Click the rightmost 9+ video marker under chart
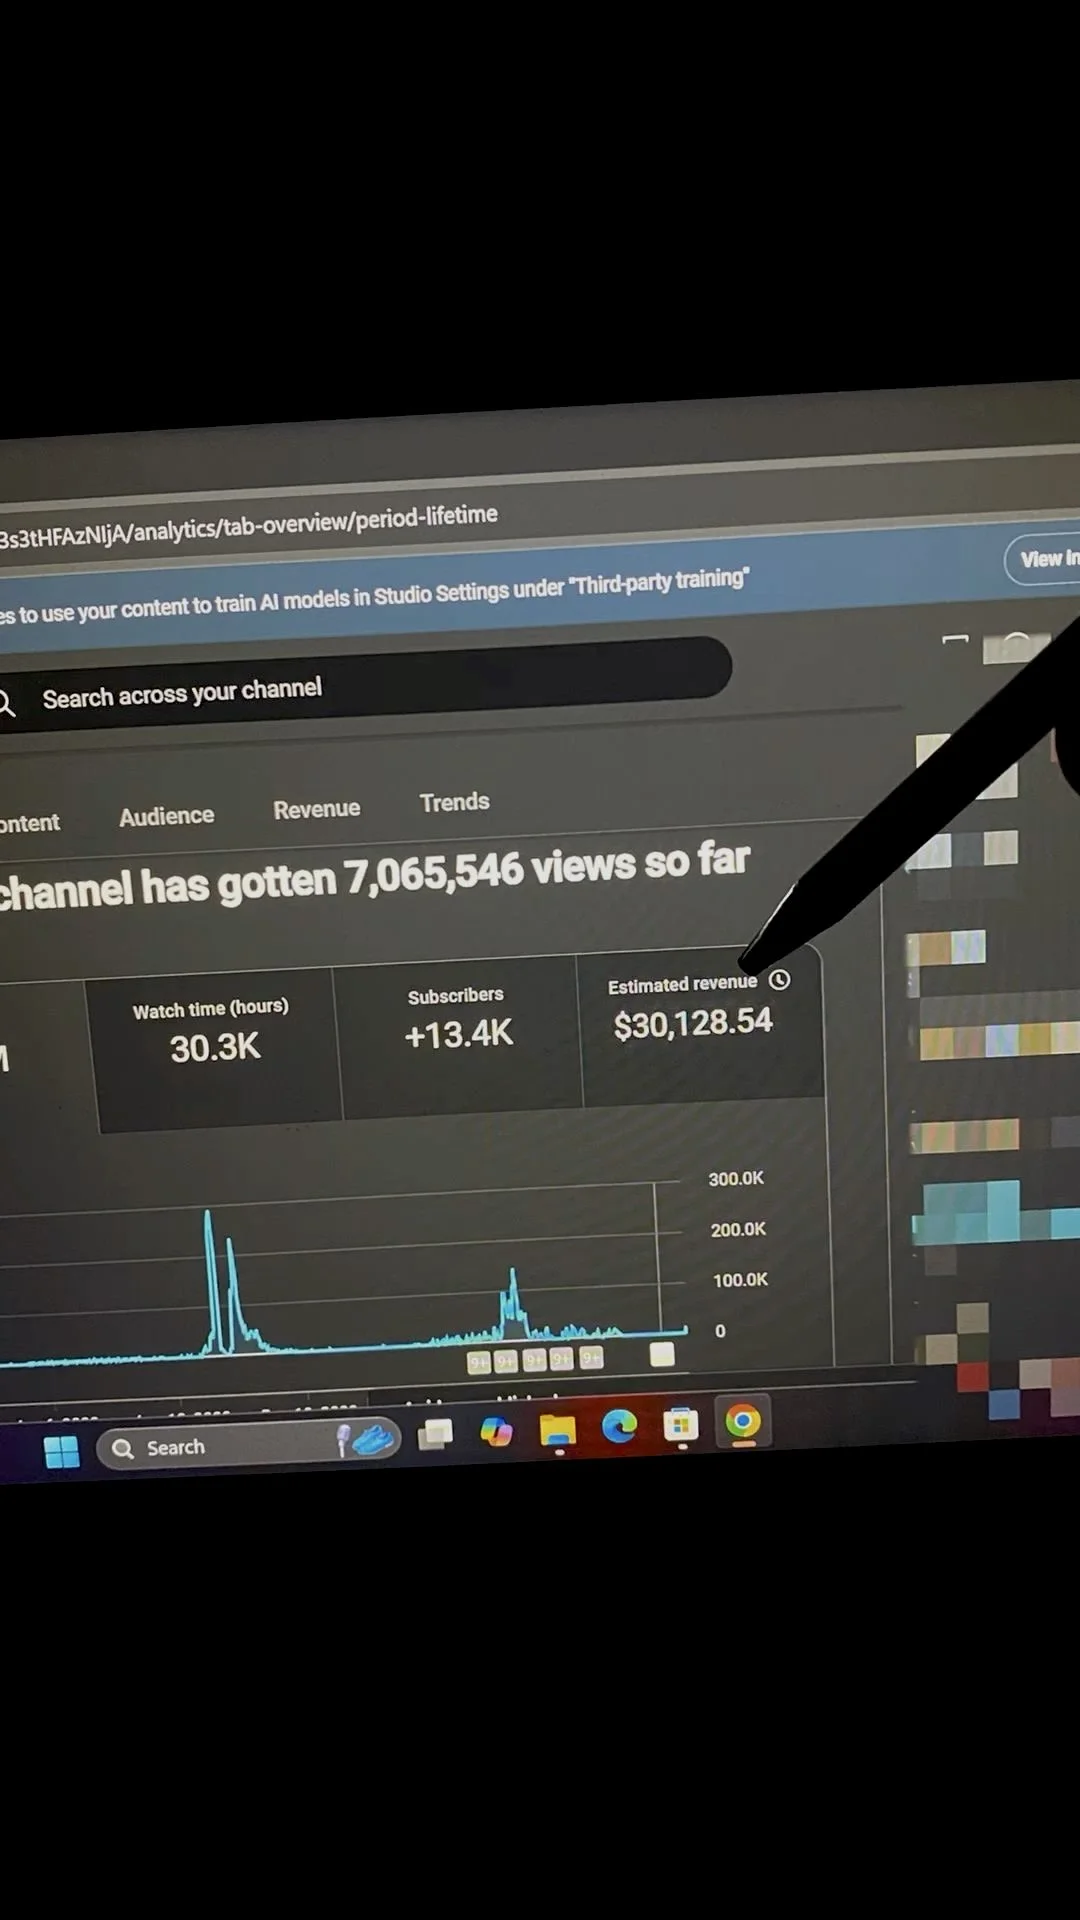 (x=592, y=1357)
